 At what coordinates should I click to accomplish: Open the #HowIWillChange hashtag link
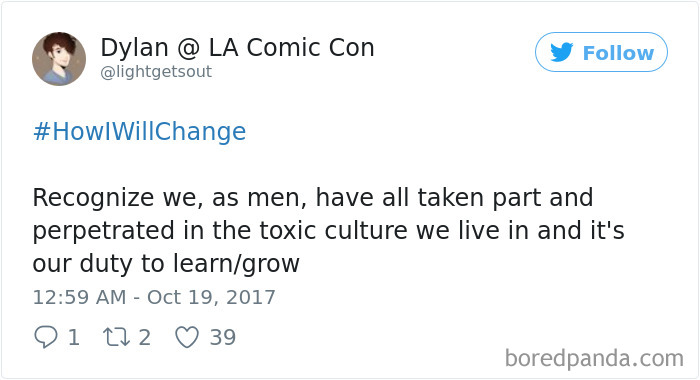click(x=139, y=132)
